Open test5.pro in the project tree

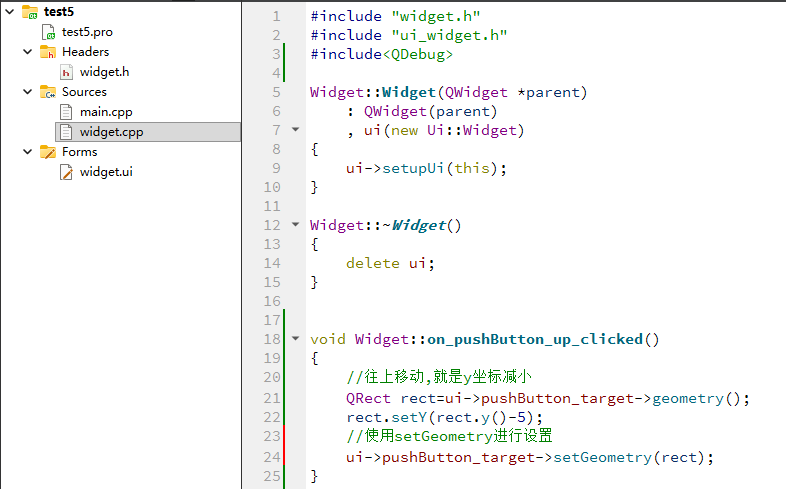coord(87,32)
